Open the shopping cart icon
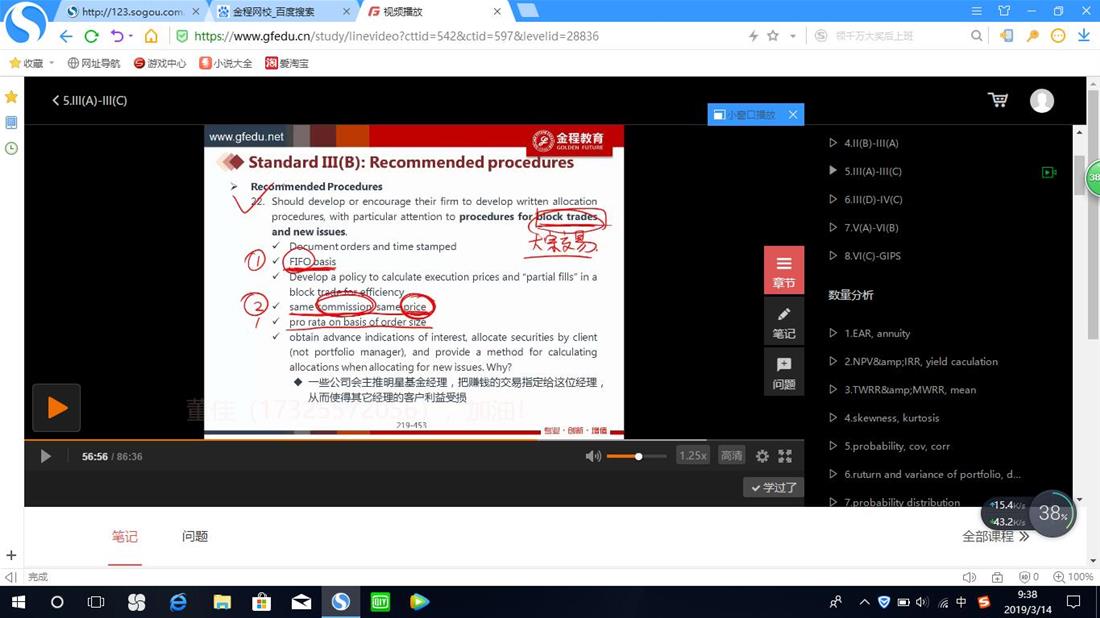Screen dimensions: 1100x618 tap(998, 100)
